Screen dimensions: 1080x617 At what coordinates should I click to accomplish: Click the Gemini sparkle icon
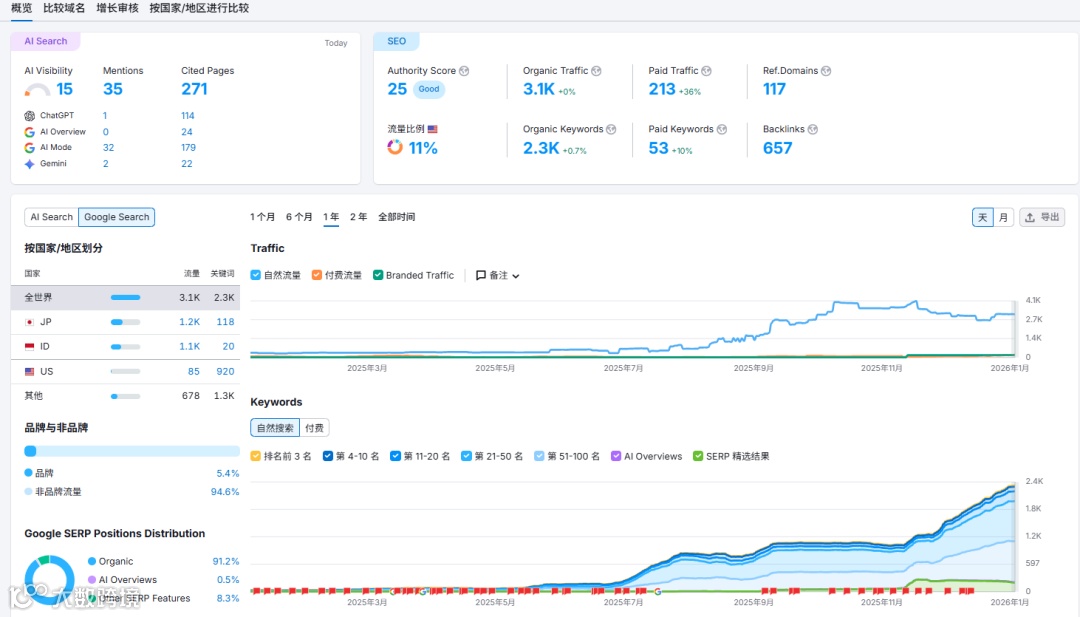point(30,164)
